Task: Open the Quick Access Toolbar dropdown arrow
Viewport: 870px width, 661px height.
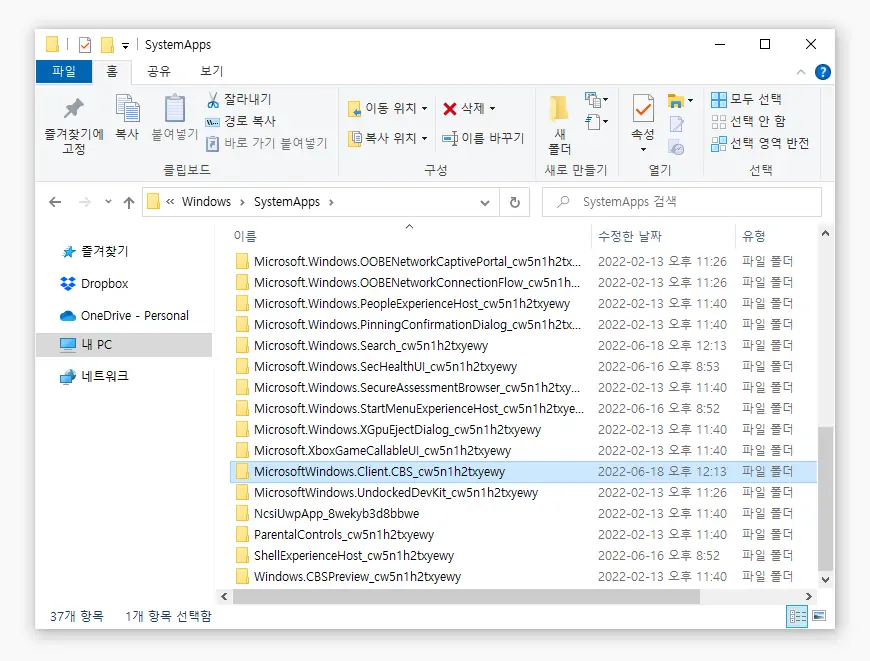Action: coord(123,44)
